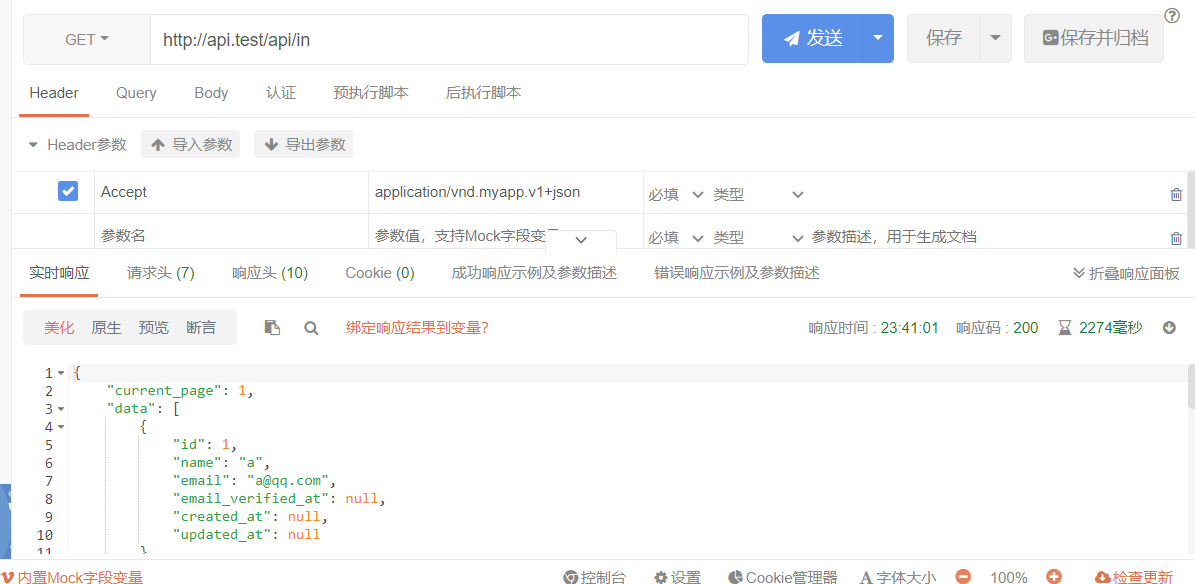Click 导出参数 button

tap(303, 144)
